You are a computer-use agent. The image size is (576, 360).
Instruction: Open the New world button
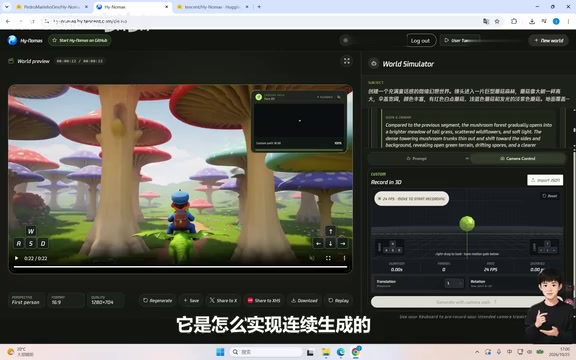tap(549, 40)
